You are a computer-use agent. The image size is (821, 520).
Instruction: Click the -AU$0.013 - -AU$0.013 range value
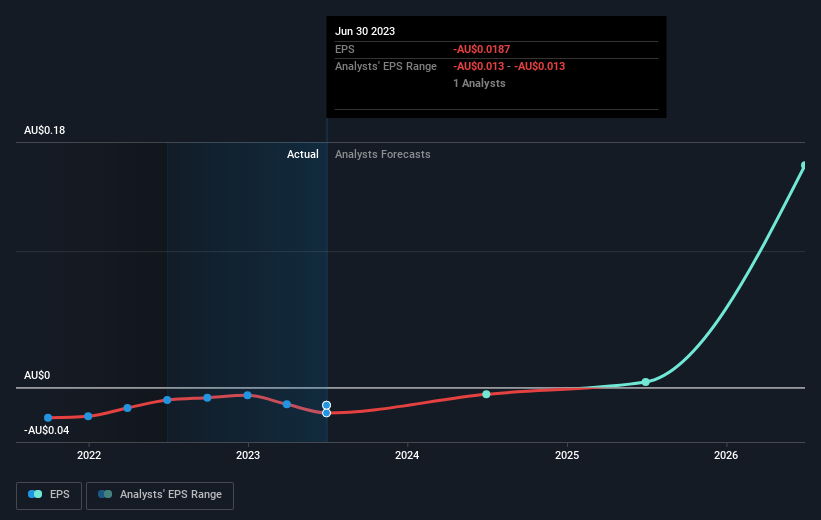point(509,67)
